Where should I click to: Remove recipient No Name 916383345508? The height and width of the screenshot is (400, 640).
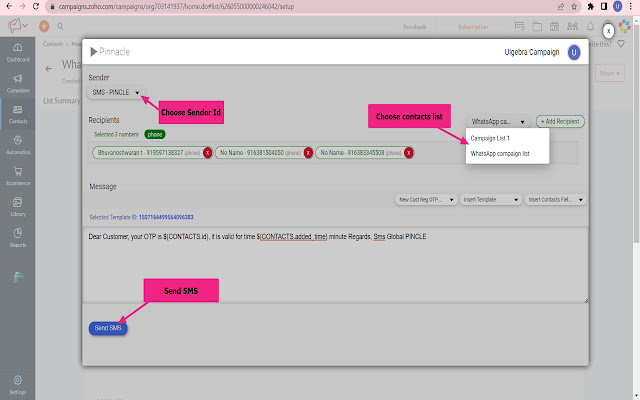click(x=409, y=153)
